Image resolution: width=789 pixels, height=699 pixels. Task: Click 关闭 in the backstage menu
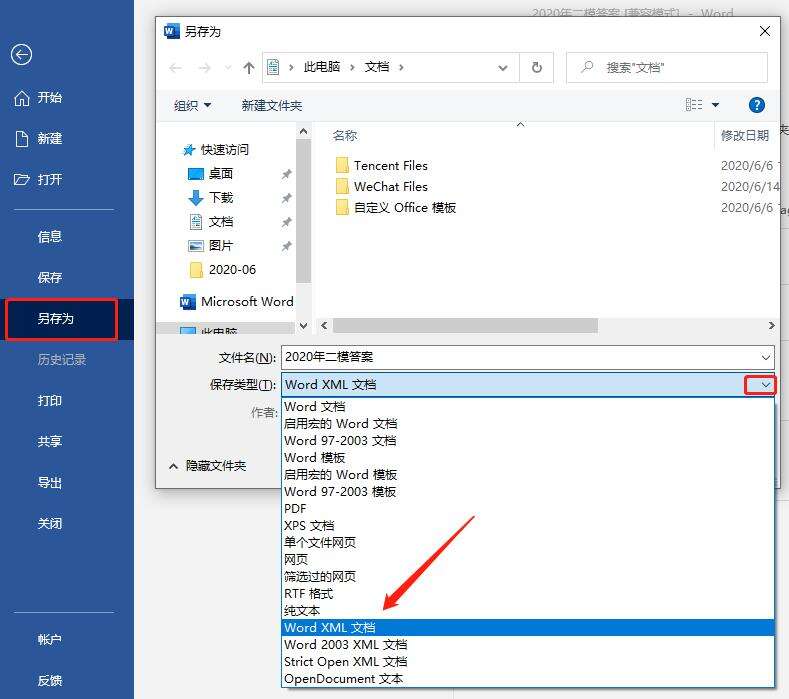pos(49,523)
